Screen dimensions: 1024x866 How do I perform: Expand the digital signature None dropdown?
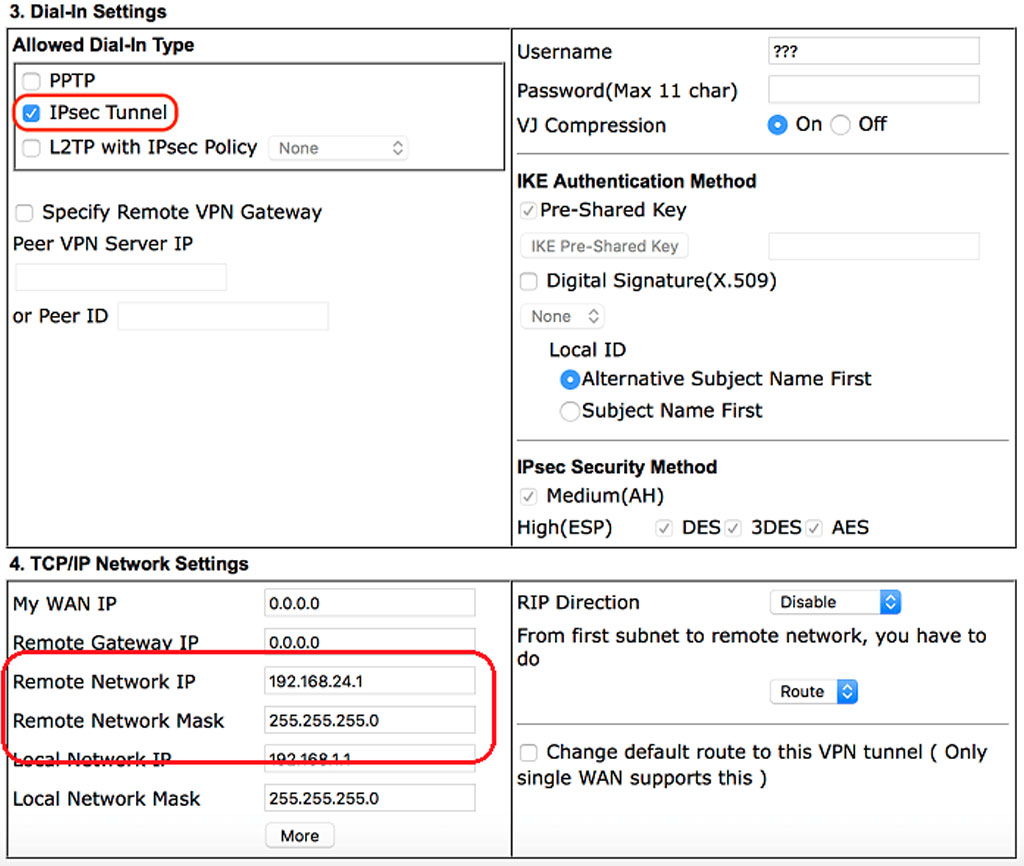(562, 317)
